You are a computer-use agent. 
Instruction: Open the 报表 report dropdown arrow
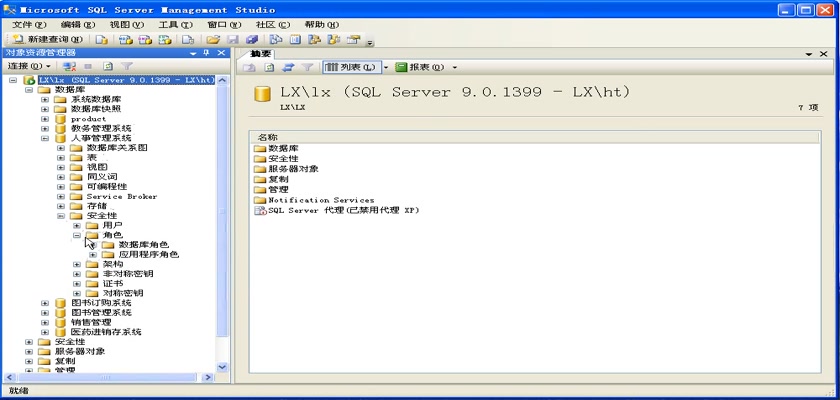tap(454, 67)
